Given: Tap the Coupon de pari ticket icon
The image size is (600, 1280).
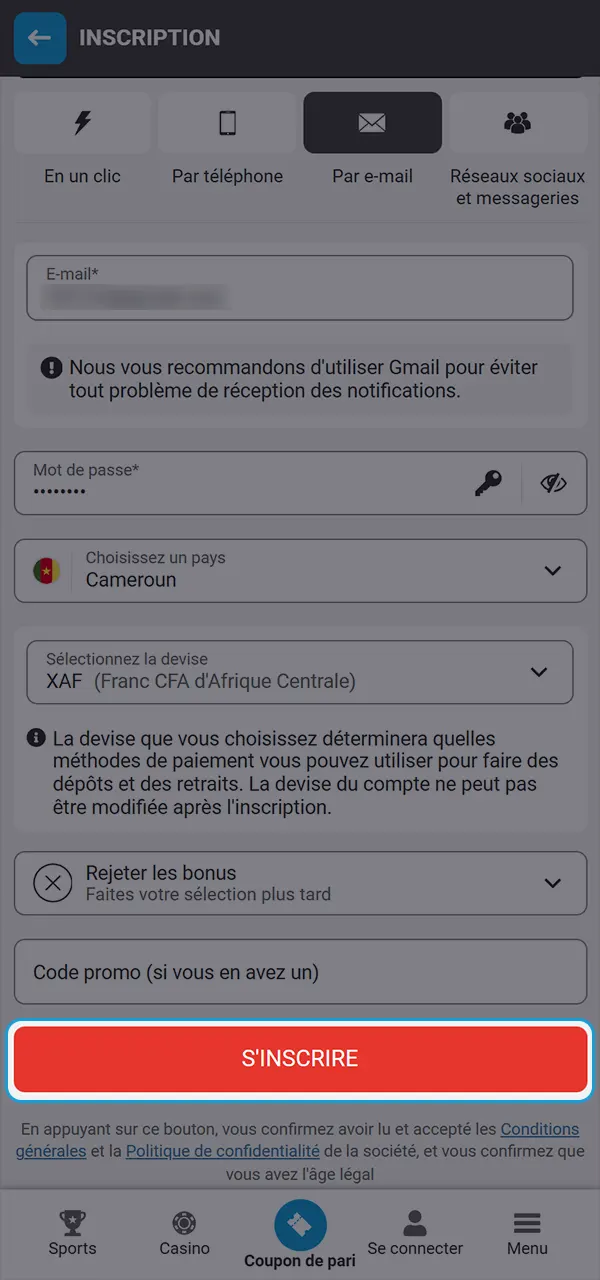Looking at the screenshot, I should coord(299,1223).
